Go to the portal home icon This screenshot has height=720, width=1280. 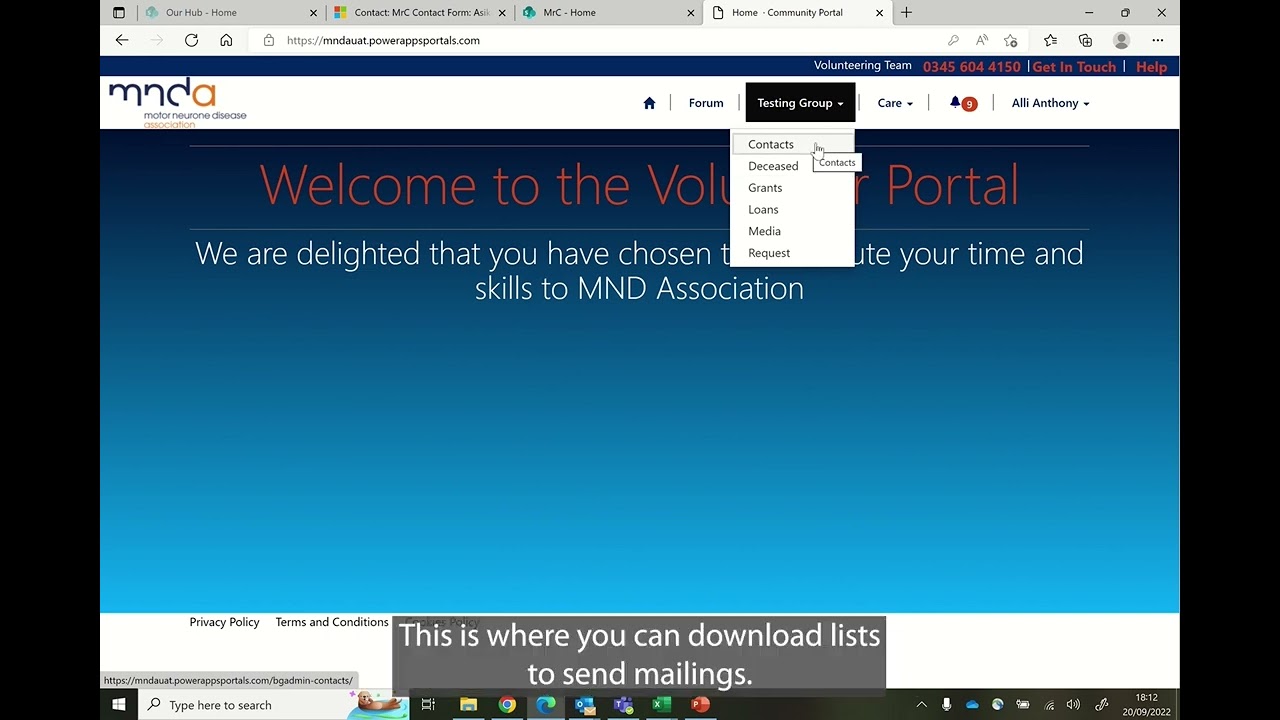click(x=649, y=103)
